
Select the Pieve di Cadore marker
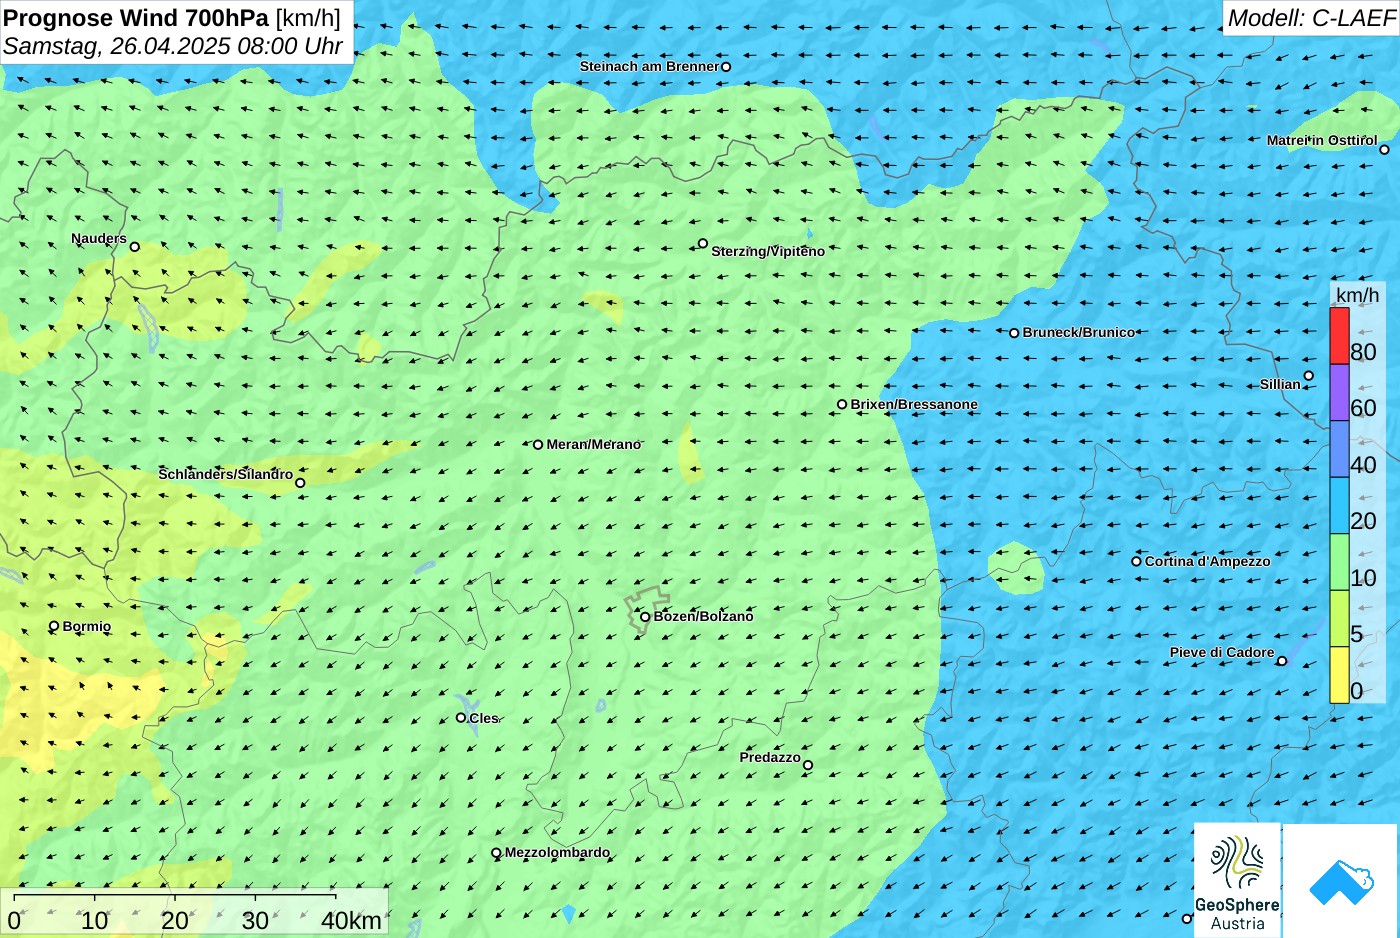pos(1282,661)
